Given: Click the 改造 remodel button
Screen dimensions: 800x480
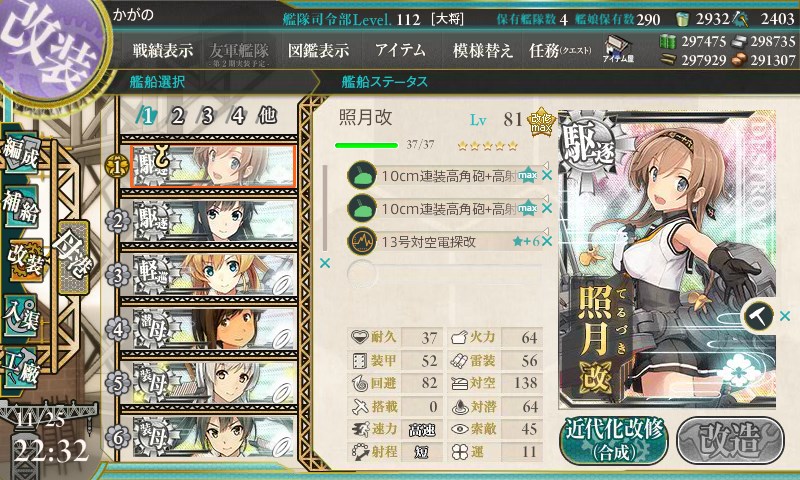Looking at the screenshot, I should [x=730, y=440].
